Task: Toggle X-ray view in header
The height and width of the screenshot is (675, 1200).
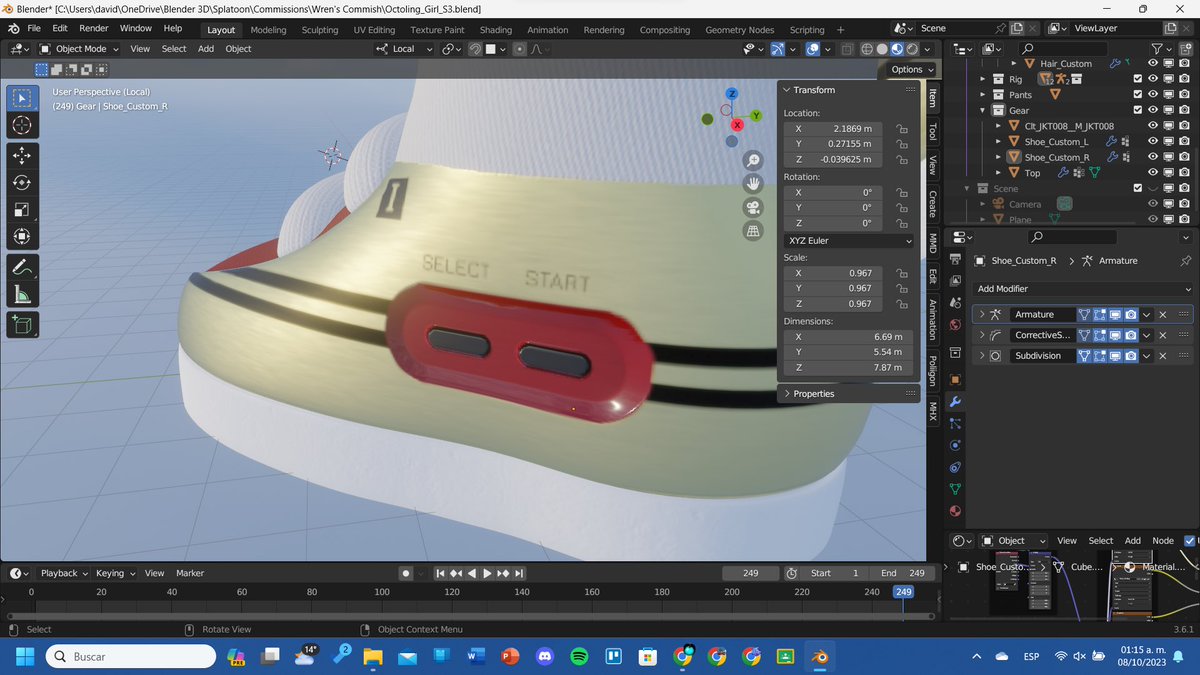Action: point(847,48)
